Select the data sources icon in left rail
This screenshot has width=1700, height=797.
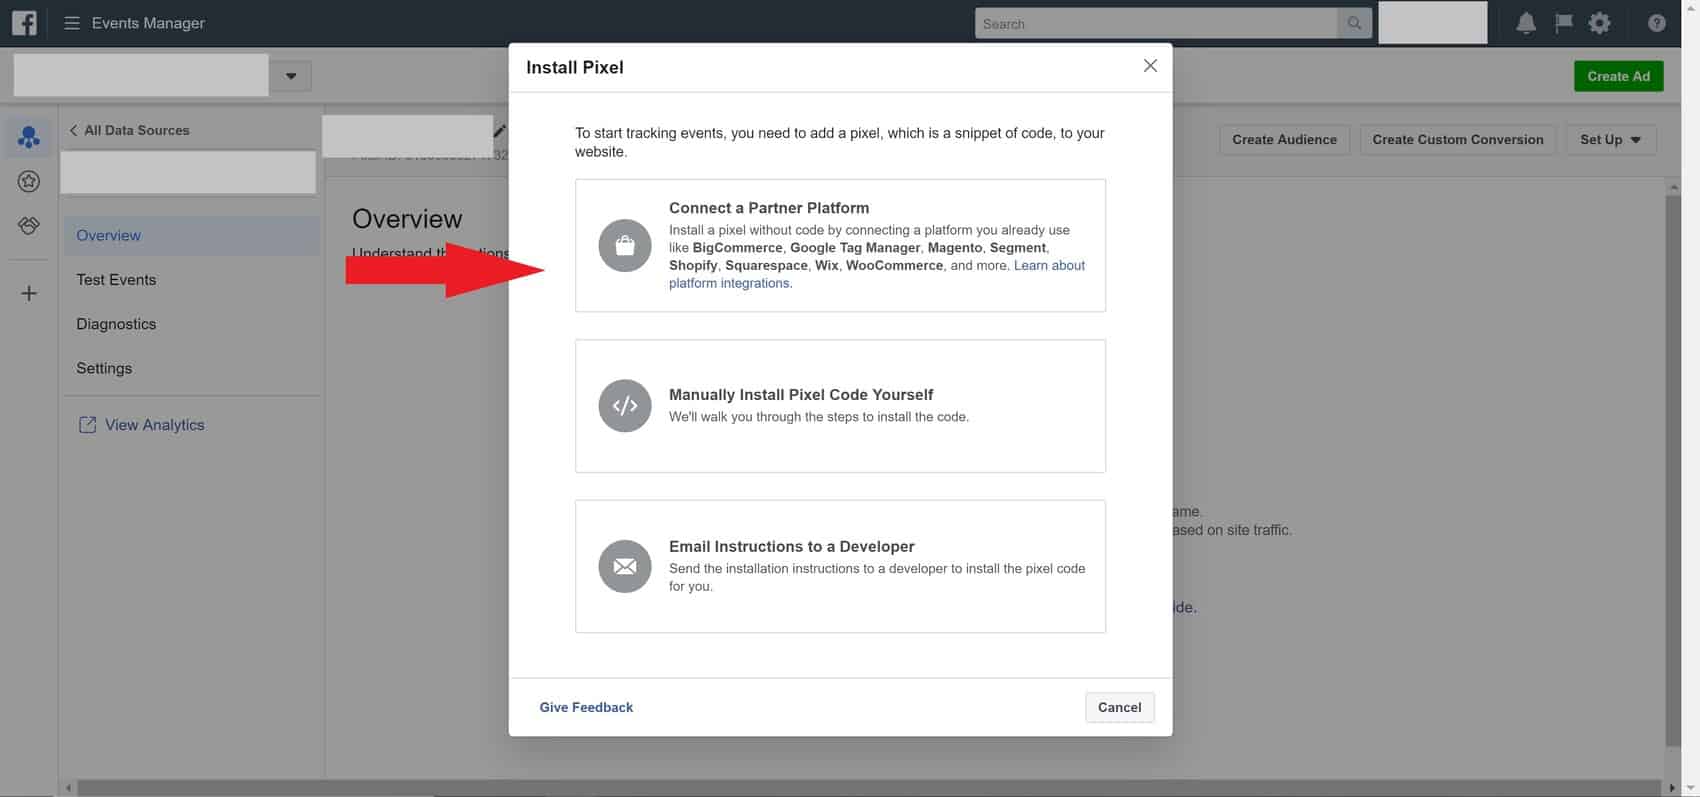tap(29, 137)
